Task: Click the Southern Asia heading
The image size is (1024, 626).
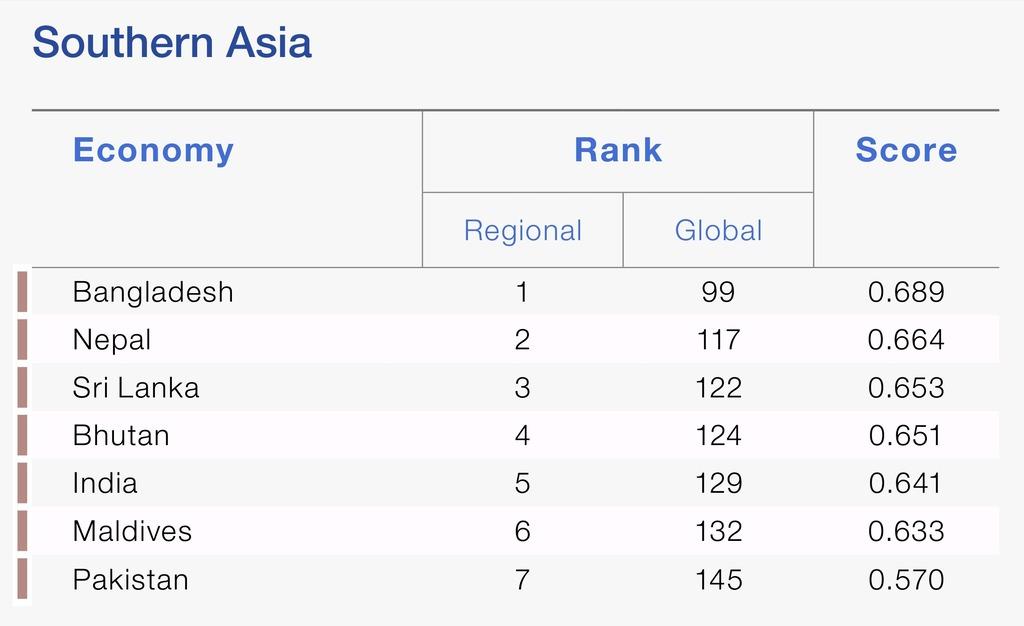Action: point(172,42)
